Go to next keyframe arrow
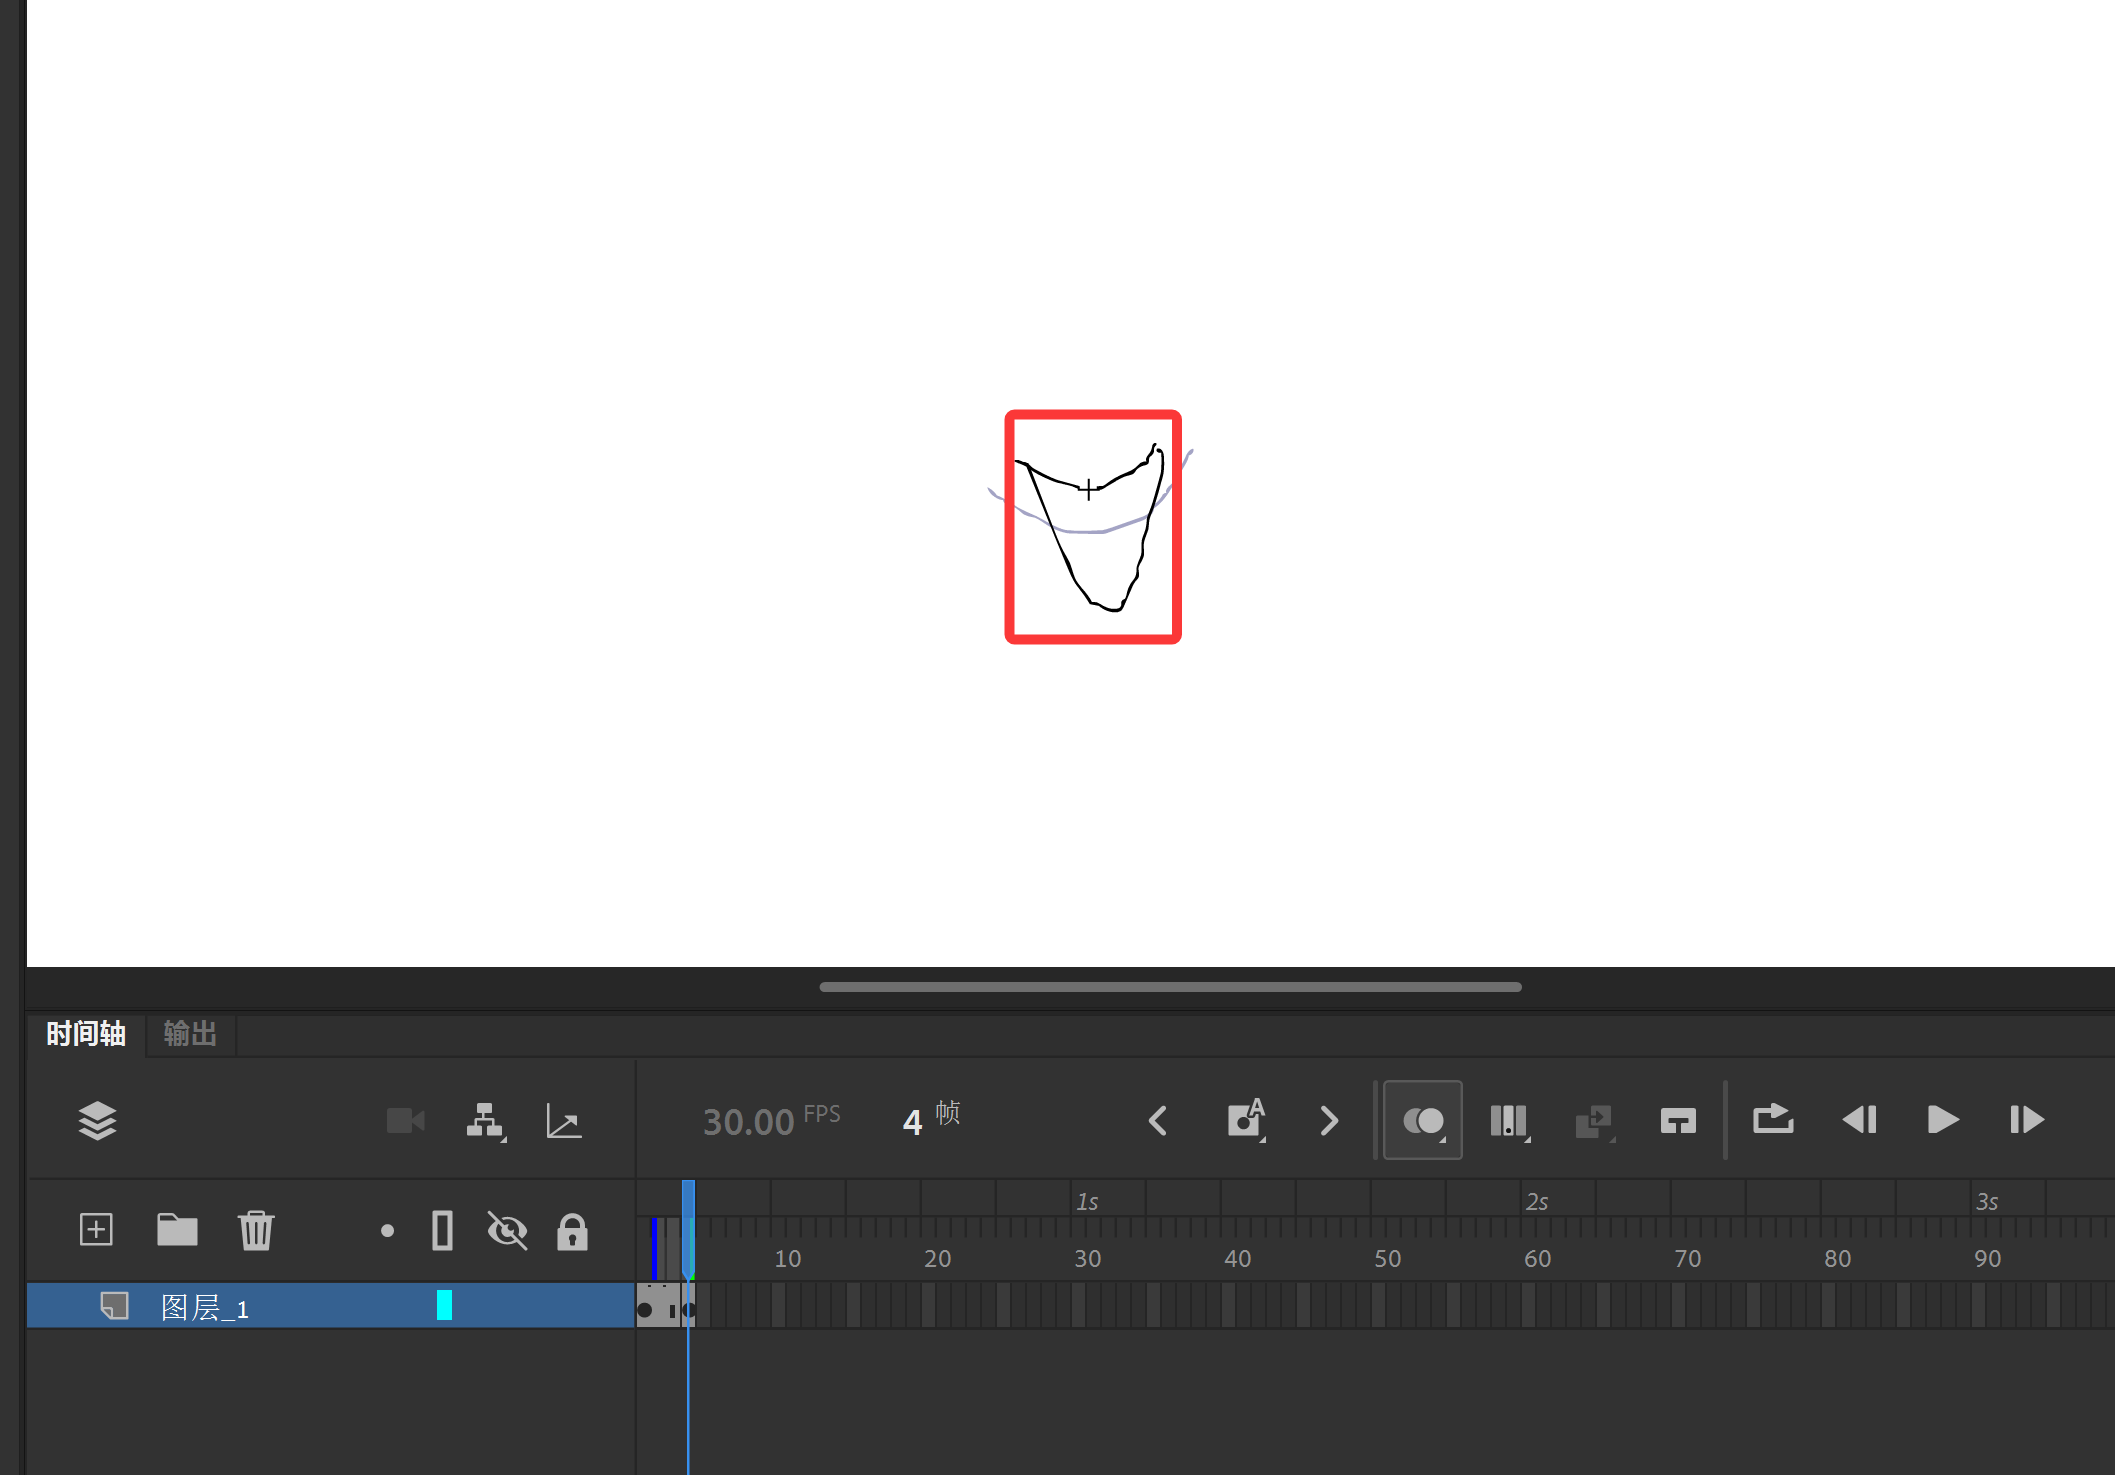This screenshot has height=1475, width=2115. click(1329, 1120)
